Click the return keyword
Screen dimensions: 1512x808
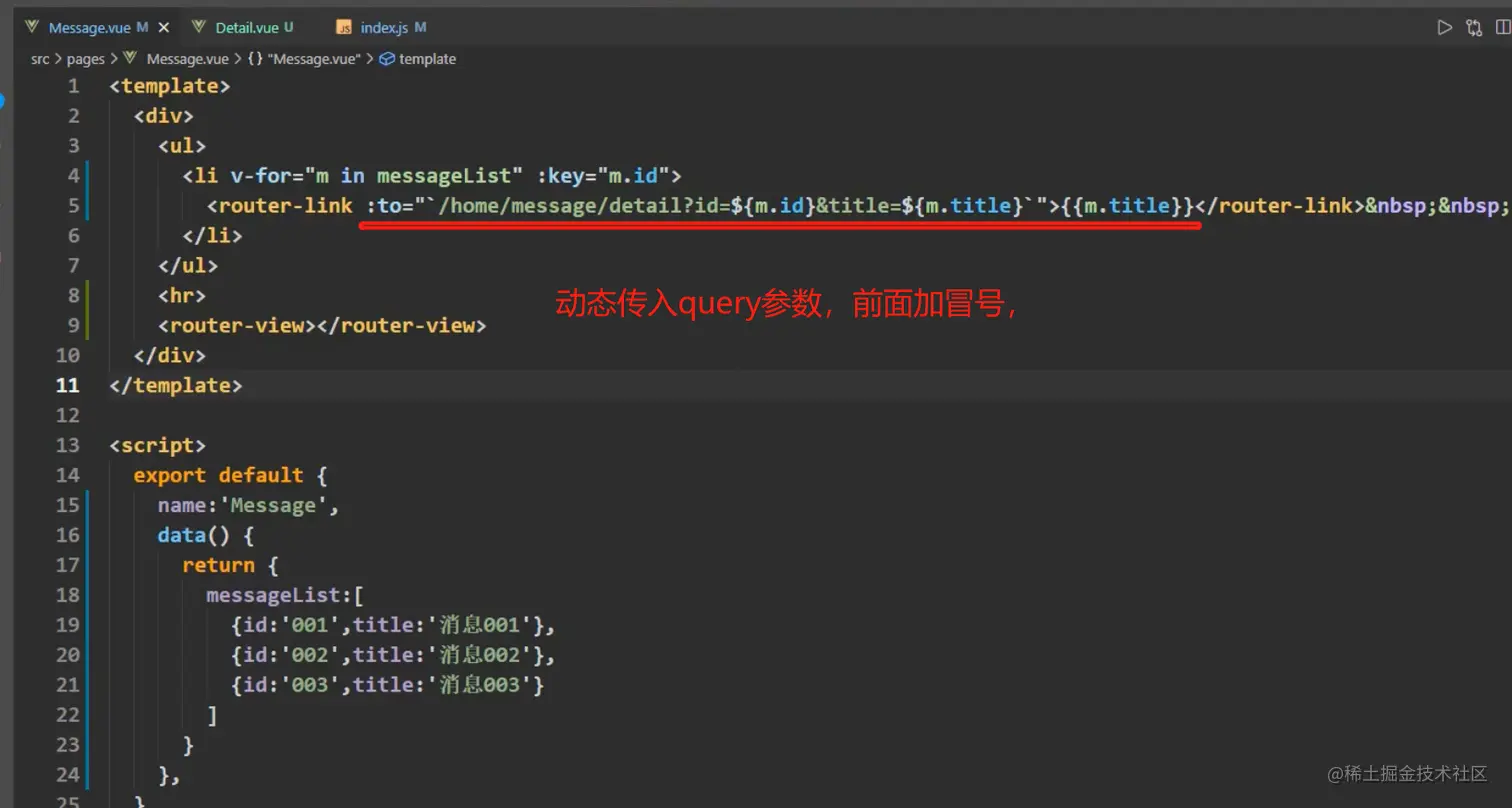(219, 565)
